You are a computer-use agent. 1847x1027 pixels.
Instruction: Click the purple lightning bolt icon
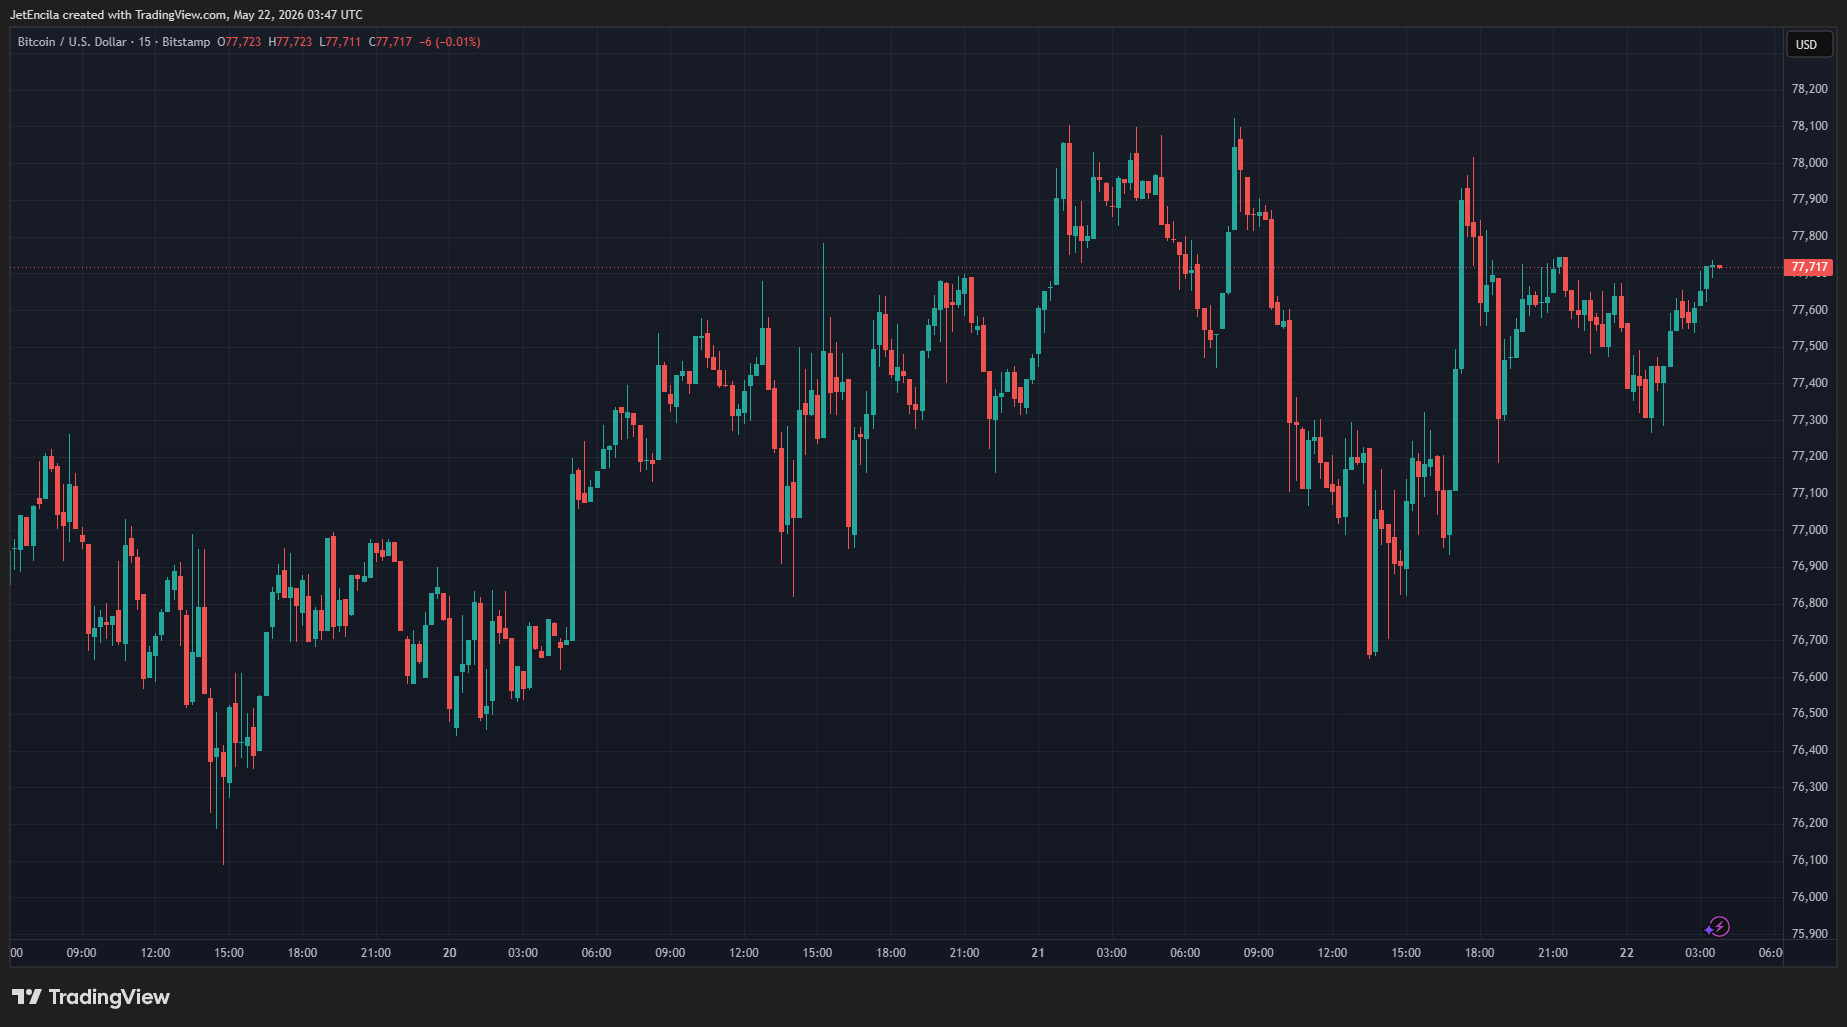(1717, 927)
